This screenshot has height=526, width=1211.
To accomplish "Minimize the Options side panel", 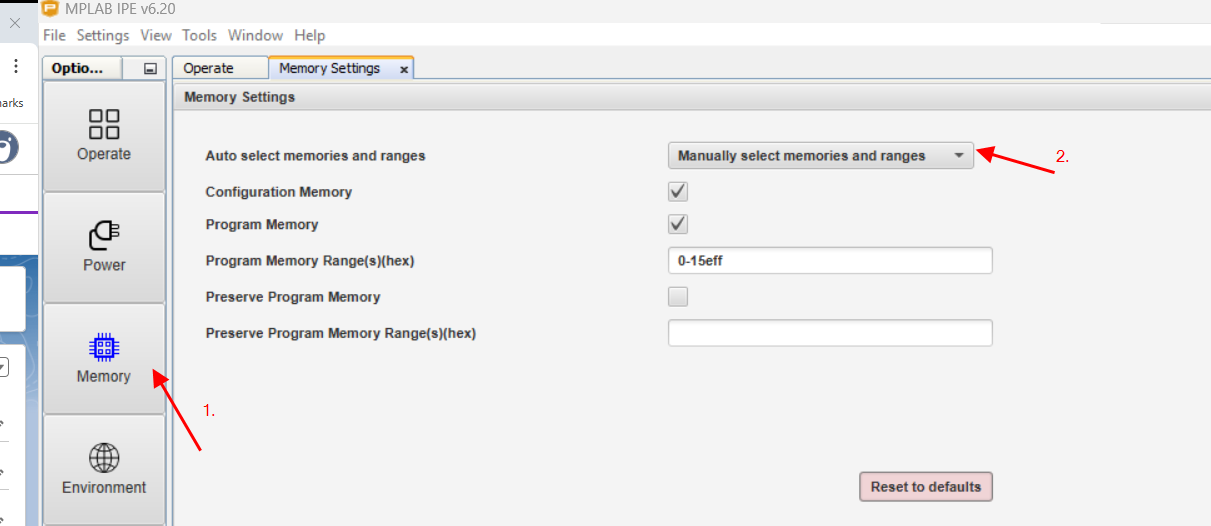I will 151,69.
